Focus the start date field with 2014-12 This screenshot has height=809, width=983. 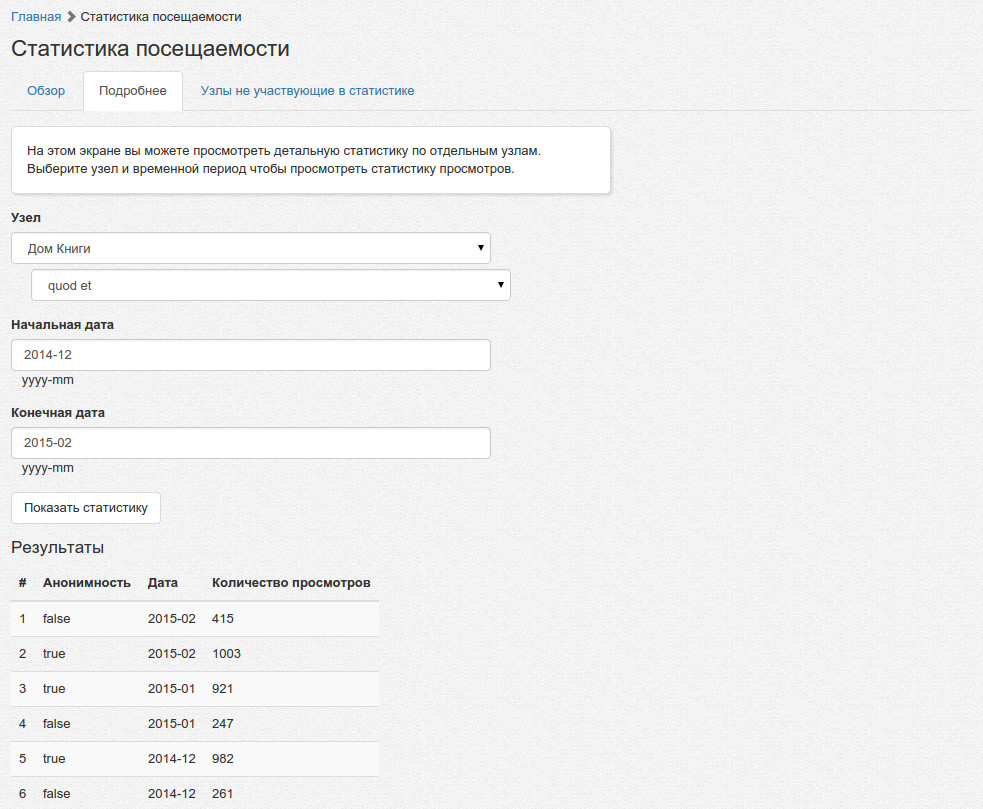[250, 355]
